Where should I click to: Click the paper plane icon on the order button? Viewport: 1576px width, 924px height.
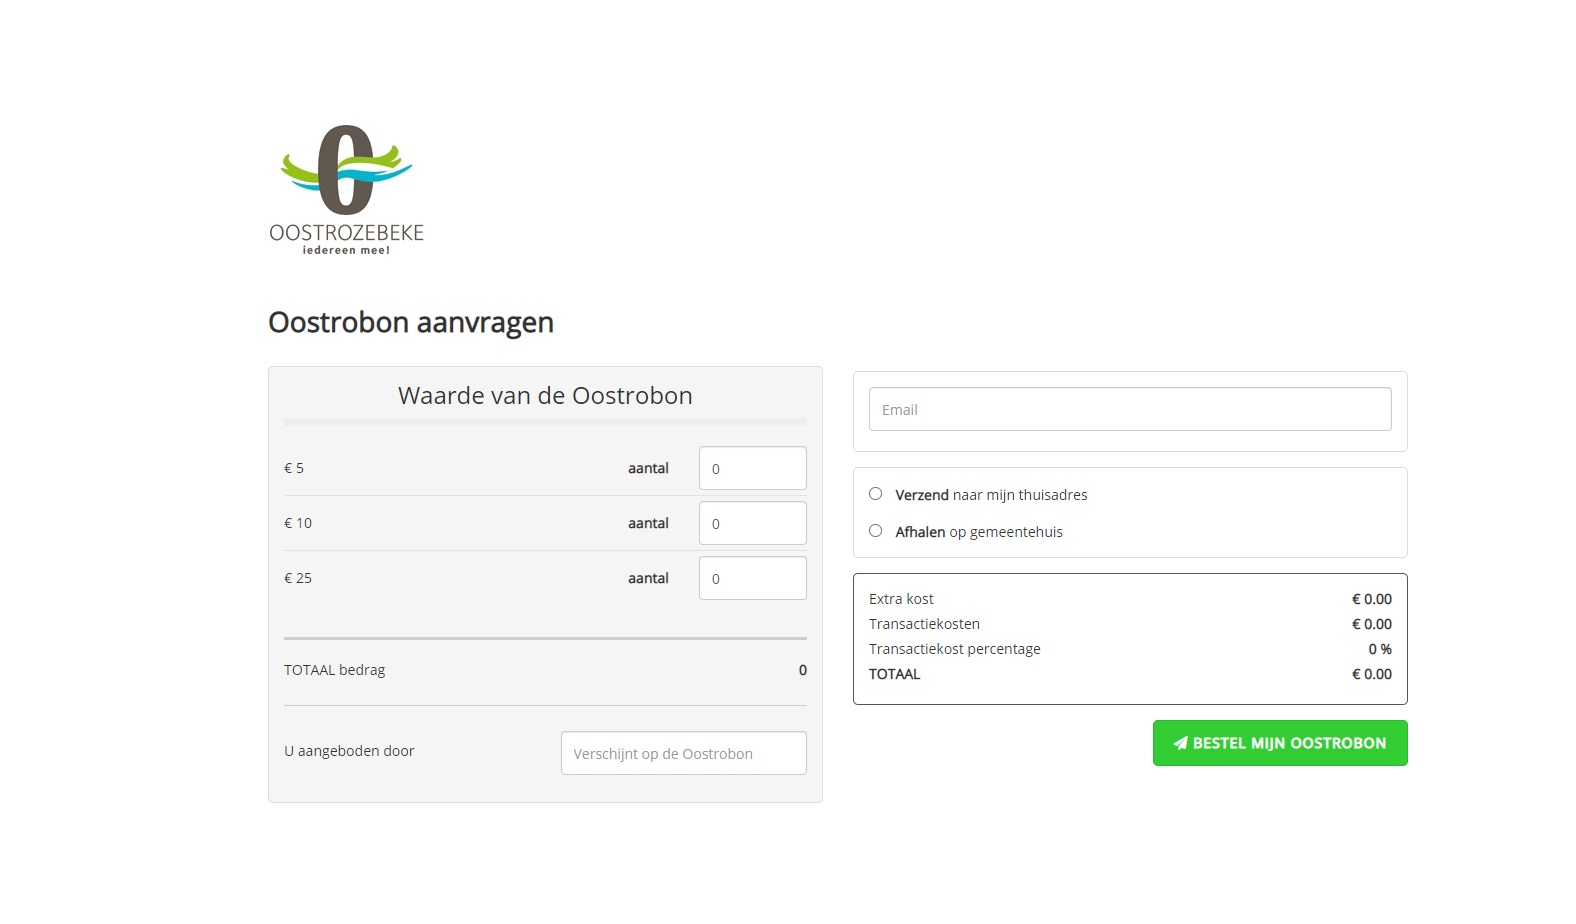click(x=1180, y=743)
